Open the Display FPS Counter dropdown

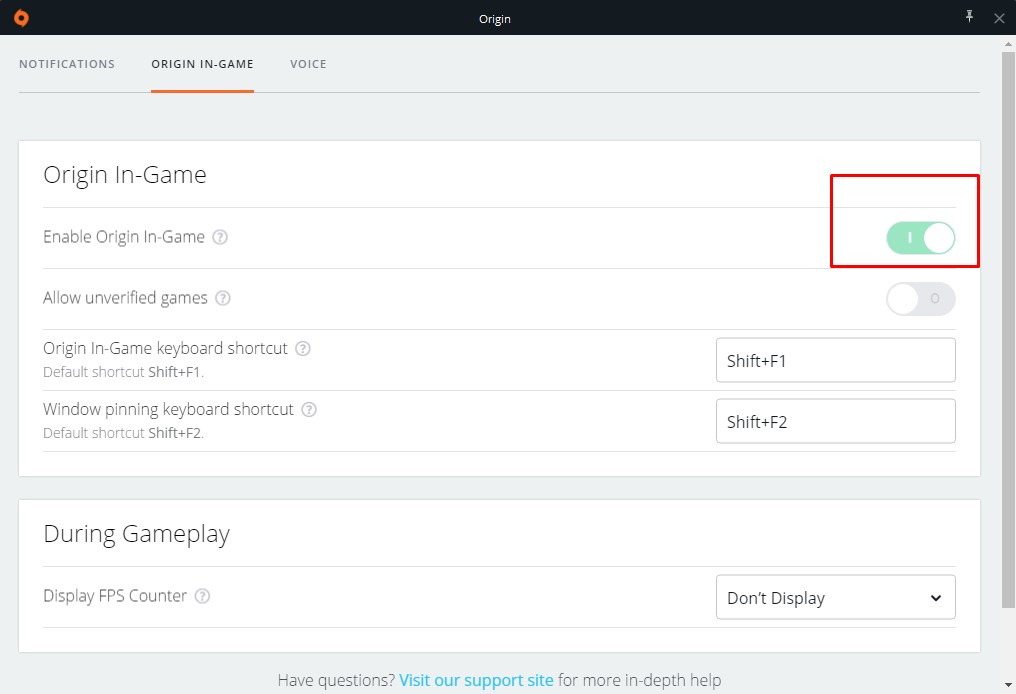836,597
